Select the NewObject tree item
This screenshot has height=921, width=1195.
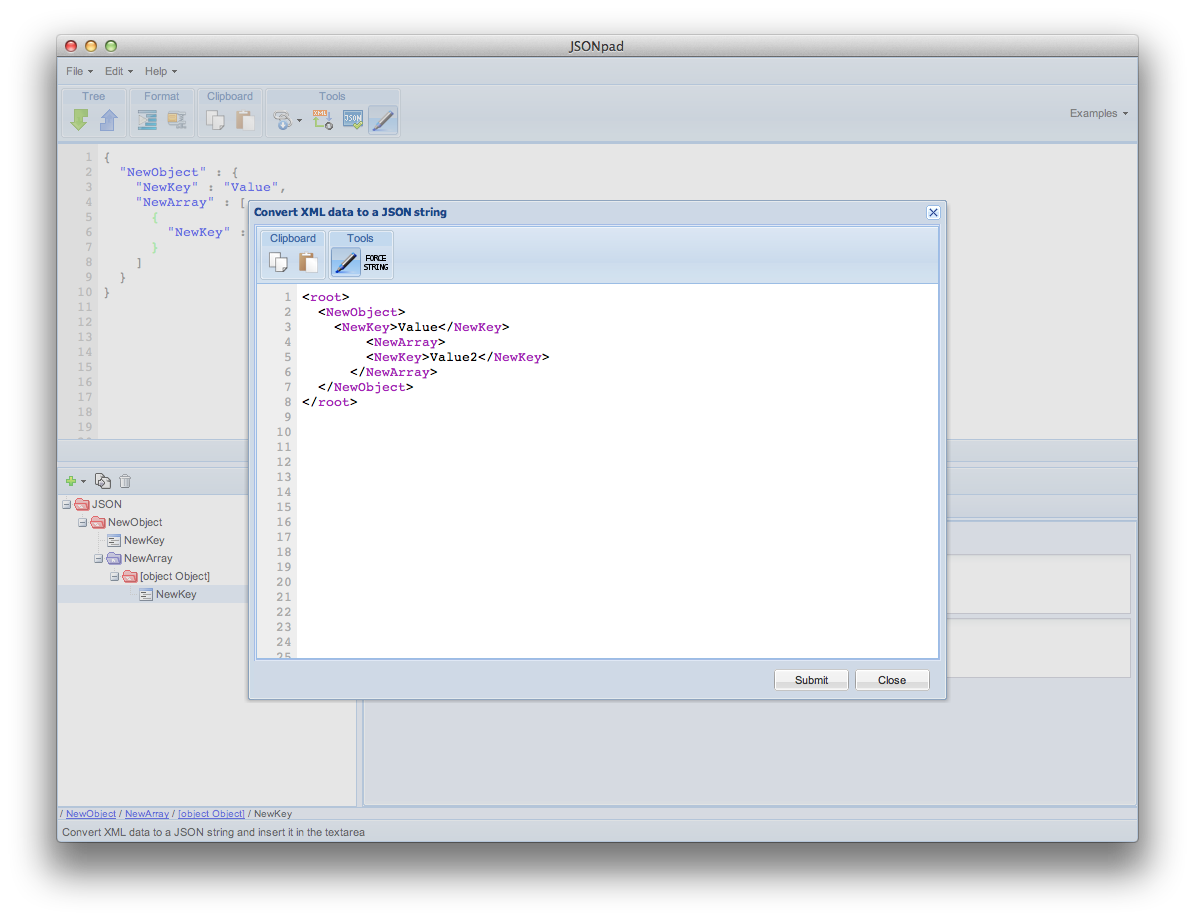coord(135,522)
